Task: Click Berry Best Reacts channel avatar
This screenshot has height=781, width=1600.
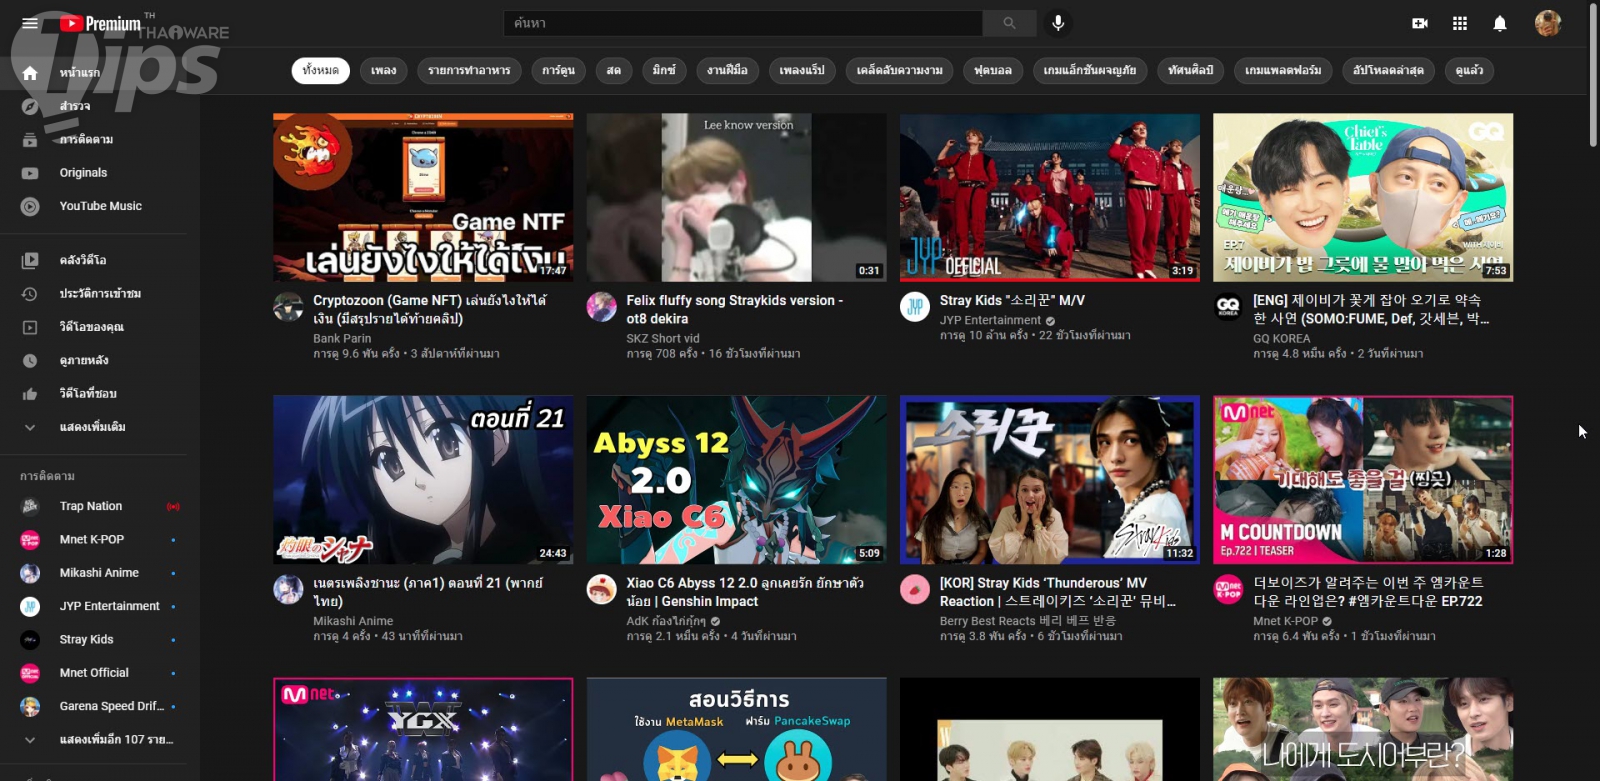Action: coord(915,589)
